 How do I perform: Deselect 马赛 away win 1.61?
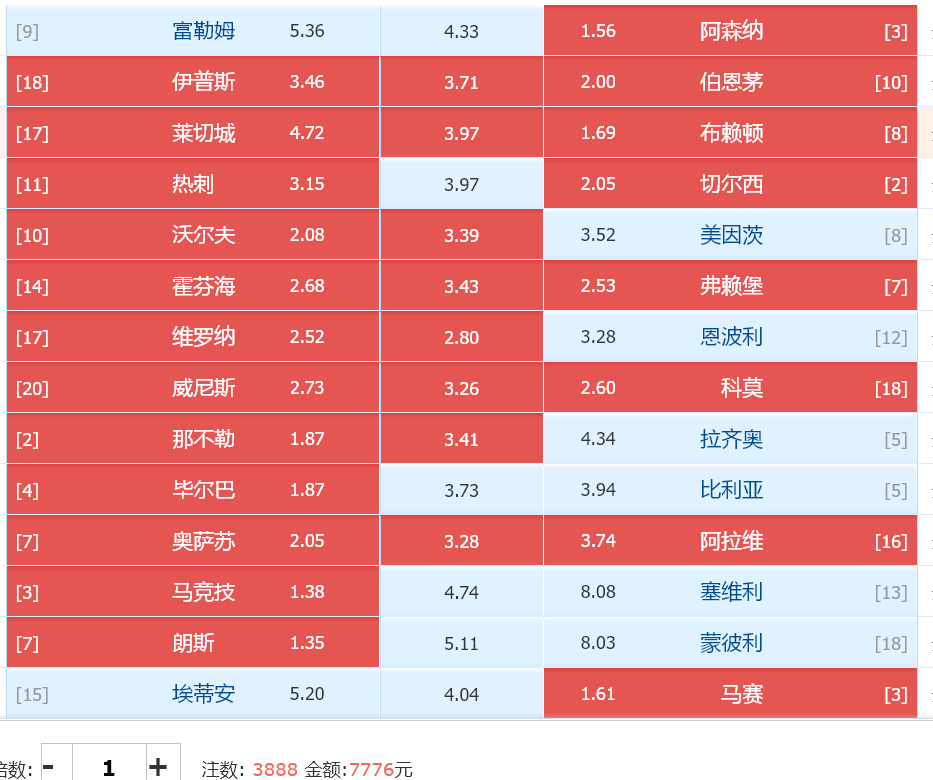(730, 694)
